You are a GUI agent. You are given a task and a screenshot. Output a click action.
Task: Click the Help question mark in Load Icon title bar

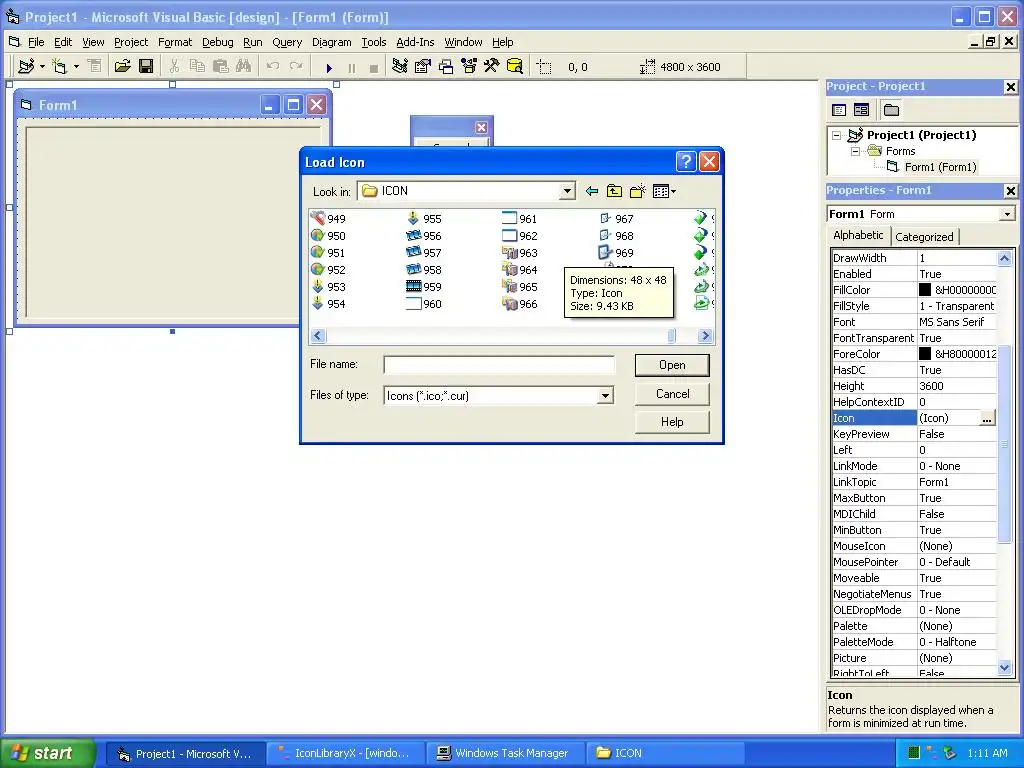coord(686,161)
